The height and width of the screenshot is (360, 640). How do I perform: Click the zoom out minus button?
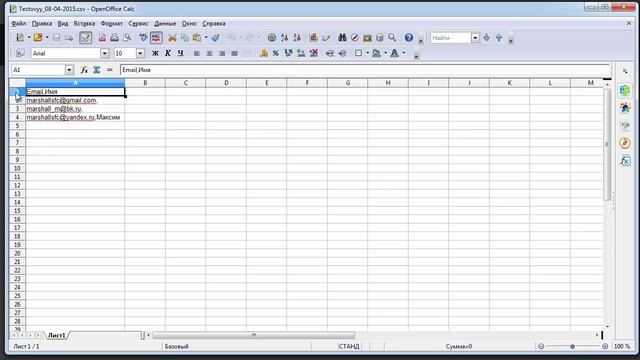541,346
